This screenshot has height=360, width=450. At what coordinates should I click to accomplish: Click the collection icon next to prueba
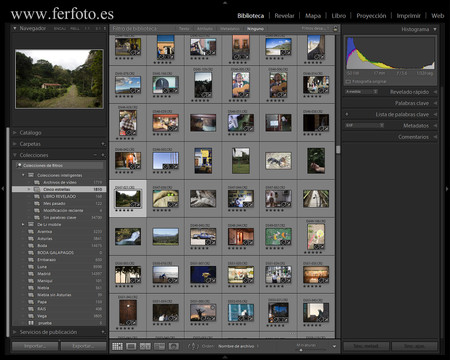(x=31, y=323)
